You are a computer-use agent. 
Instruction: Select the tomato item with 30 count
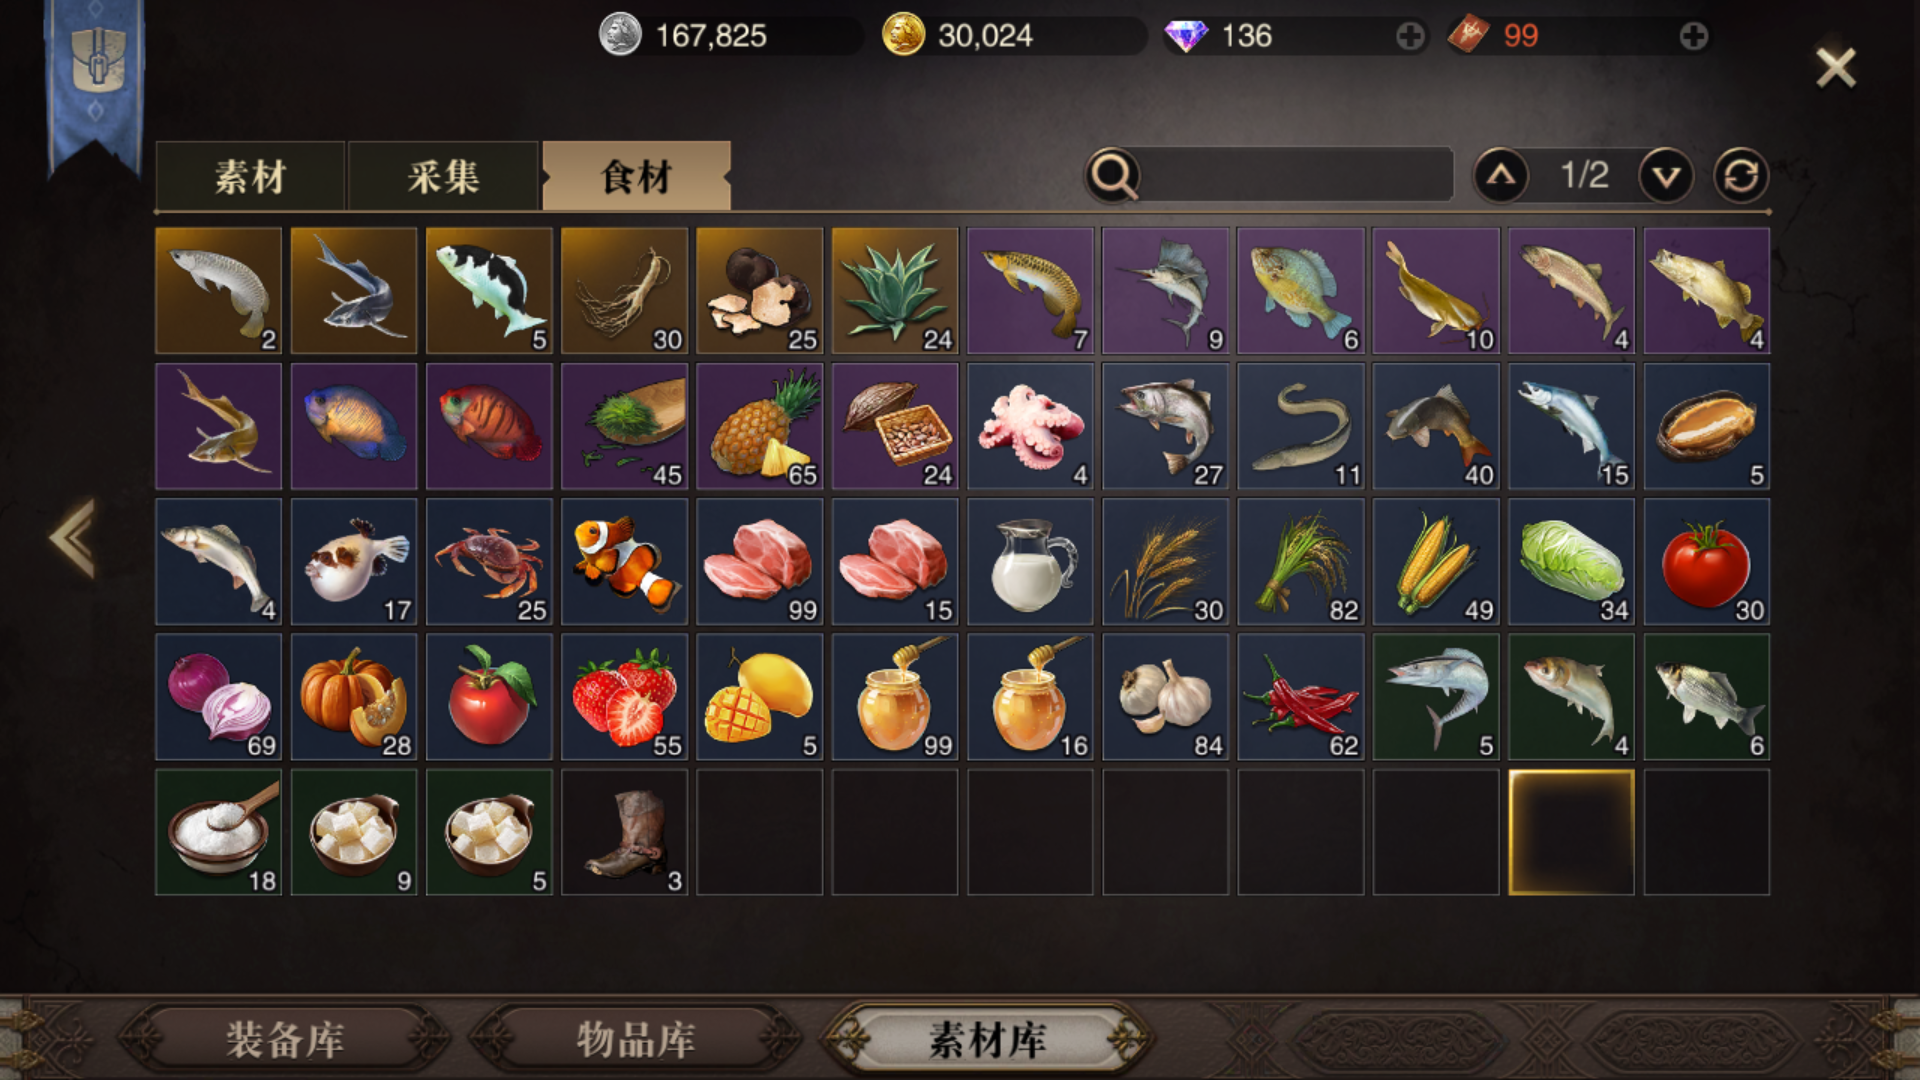[x=1706, y=562]
